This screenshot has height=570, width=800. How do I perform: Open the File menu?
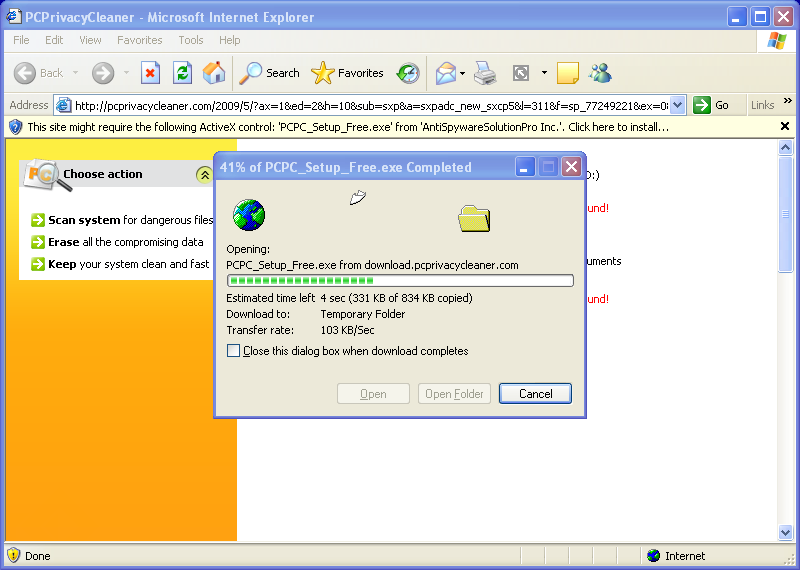point(21,40)
